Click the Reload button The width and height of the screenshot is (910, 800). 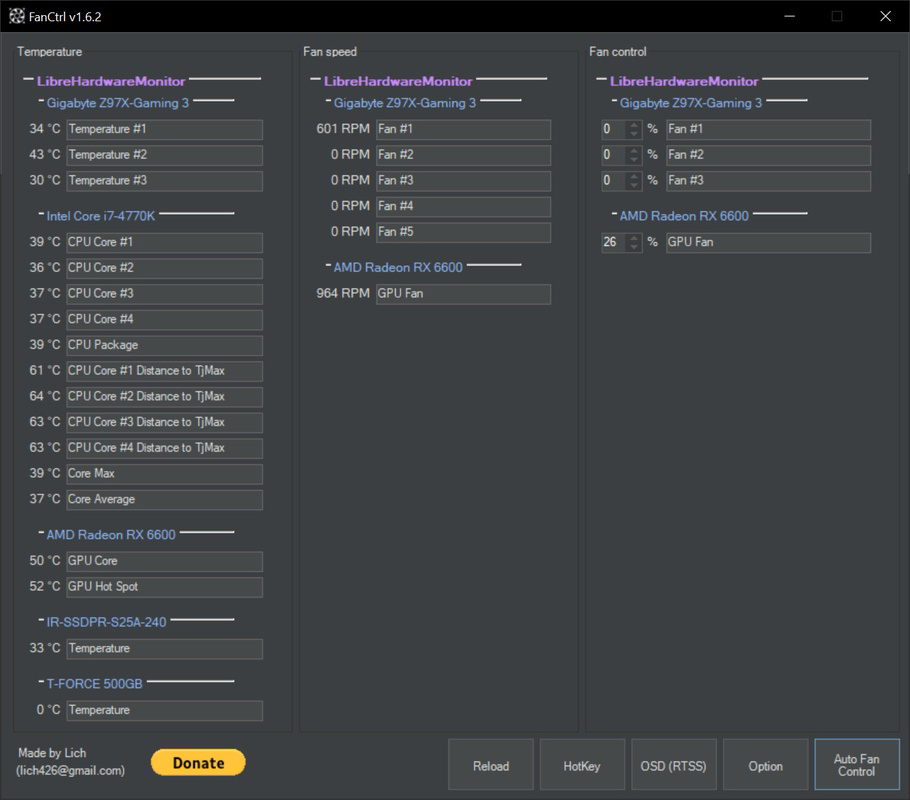click(491, 765)
